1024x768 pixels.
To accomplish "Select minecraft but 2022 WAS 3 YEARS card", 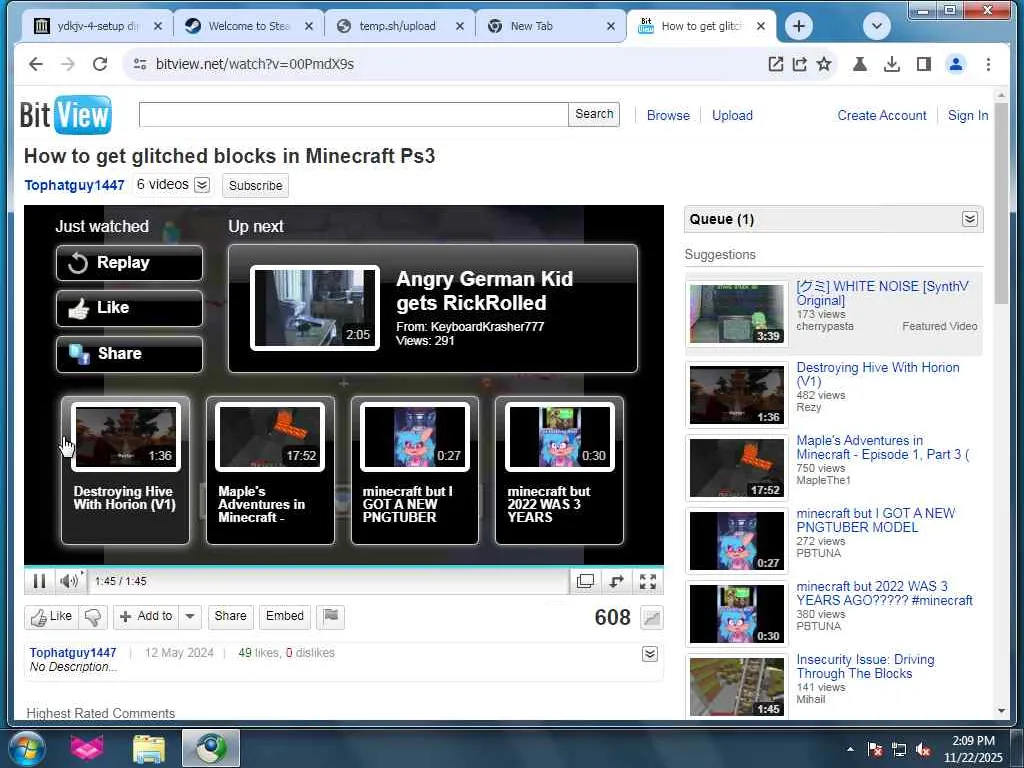I will point(560,470).
